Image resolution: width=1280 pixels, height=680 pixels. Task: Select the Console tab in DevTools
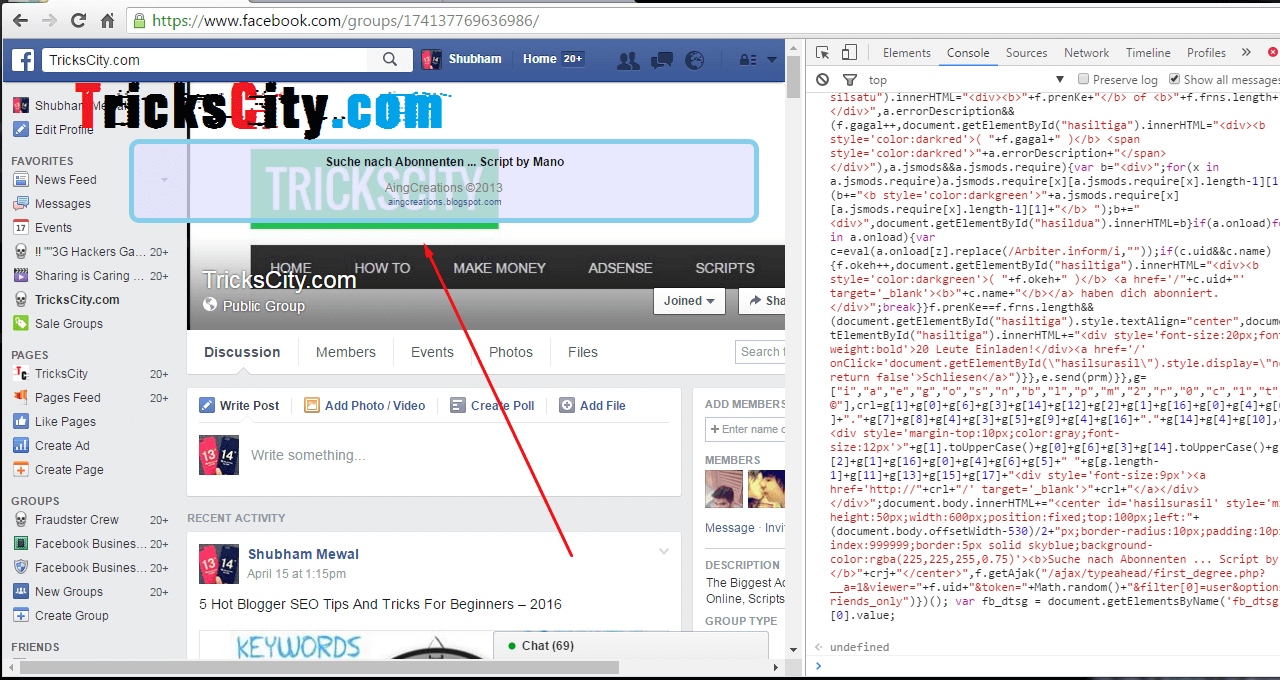(968, 53)
